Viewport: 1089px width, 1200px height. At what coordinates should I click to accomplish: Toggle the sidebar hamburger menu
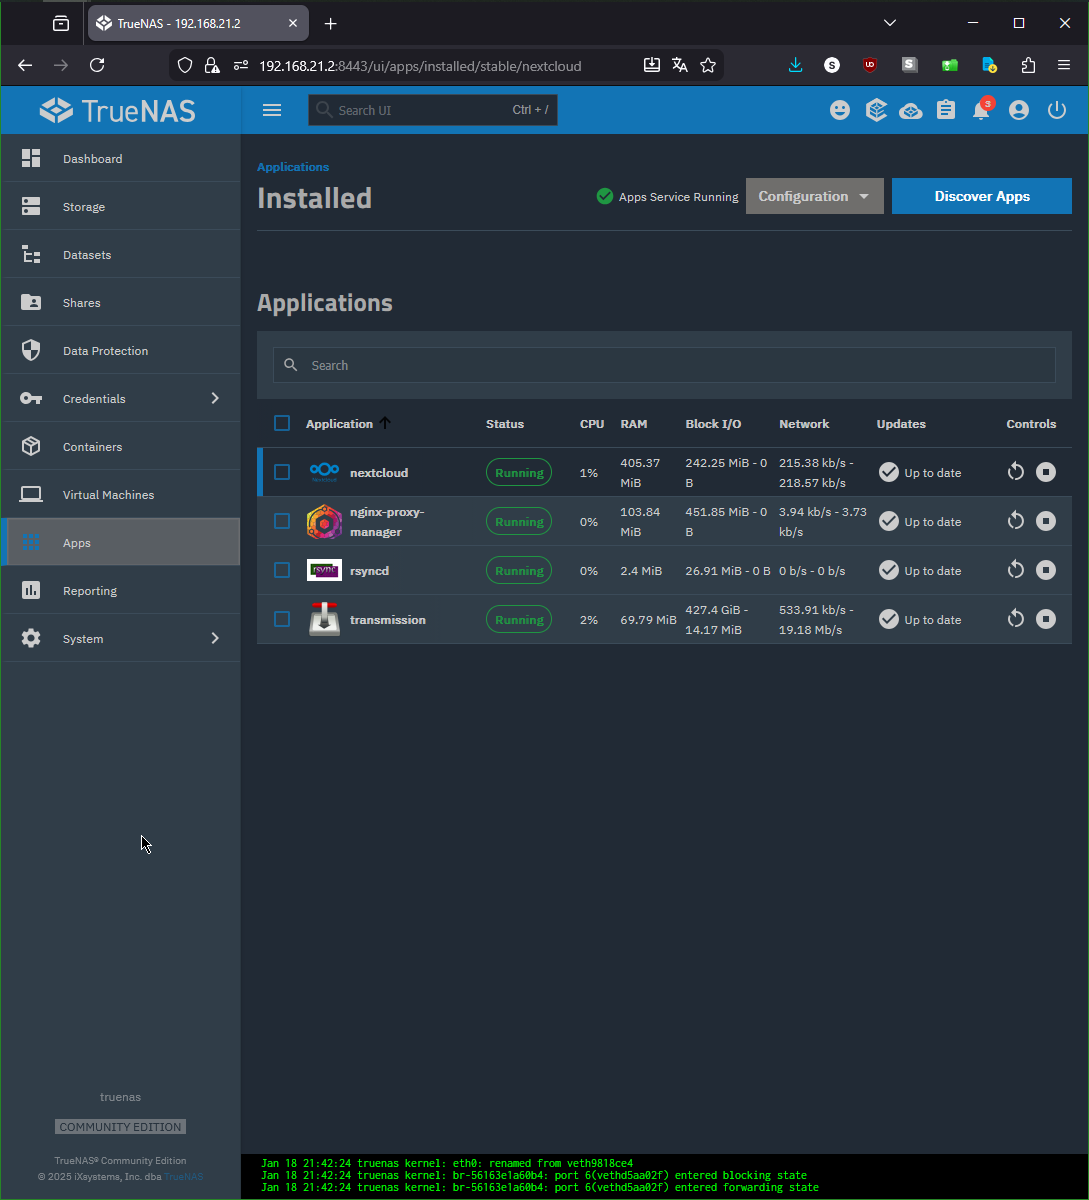click(272, 110)
